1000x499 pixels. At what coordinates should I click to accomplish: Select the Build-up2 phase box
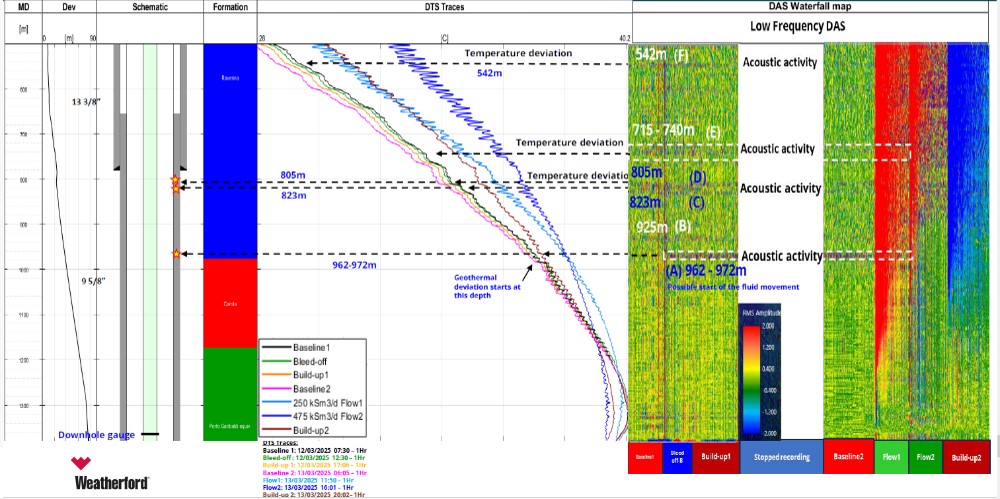click(967, 457)
